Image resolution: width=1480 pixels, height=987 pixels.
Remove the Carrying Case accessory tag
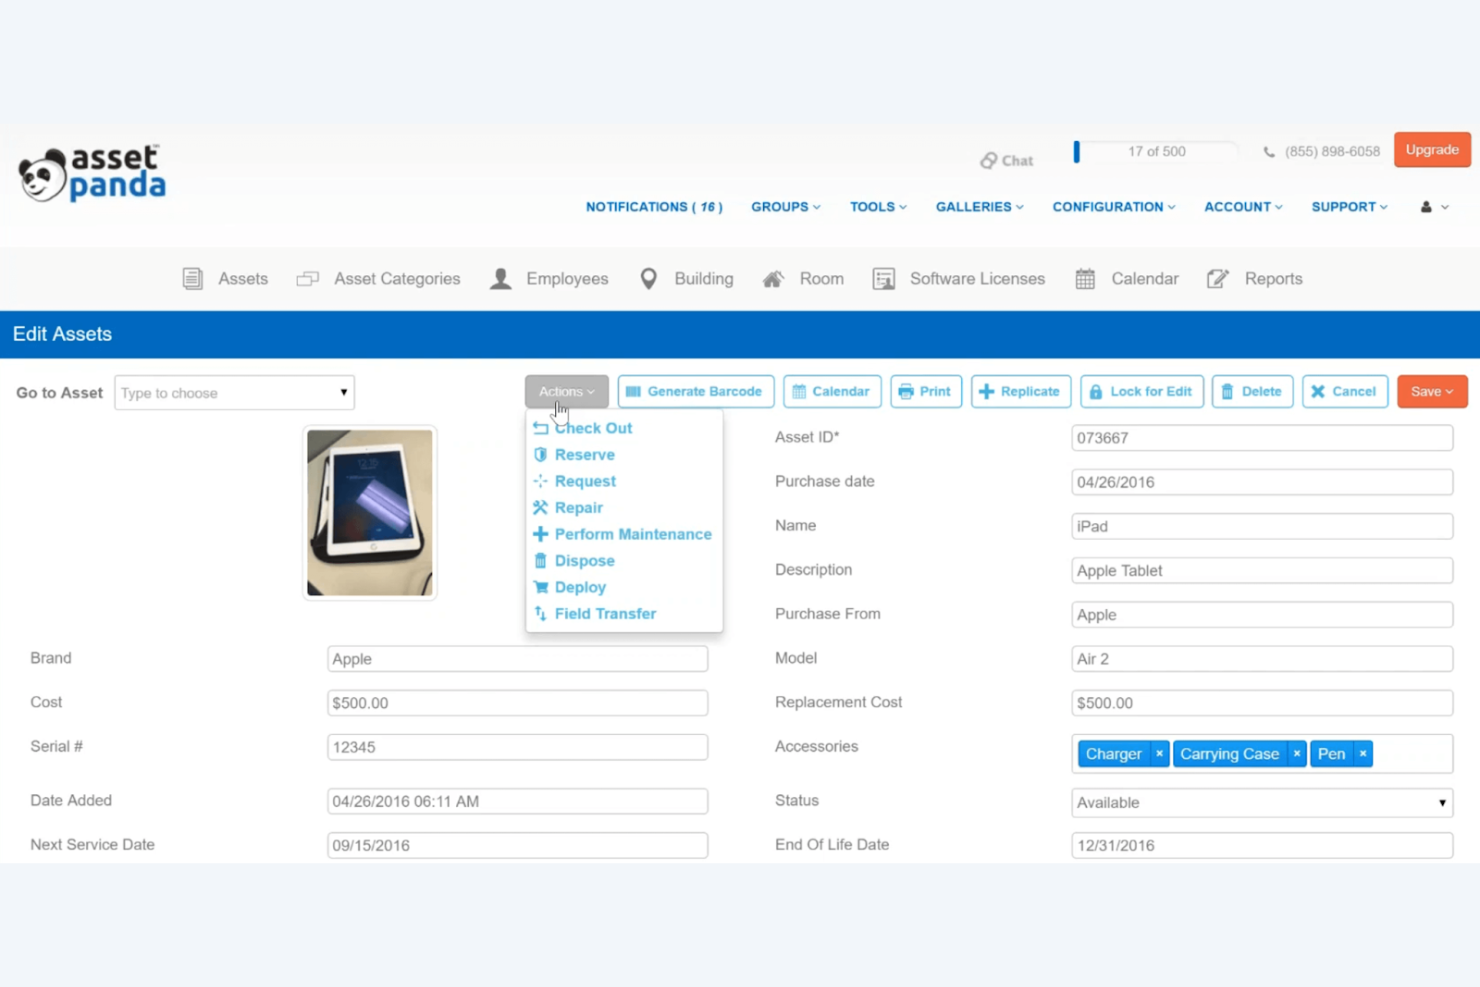[x=1297, y=754]
